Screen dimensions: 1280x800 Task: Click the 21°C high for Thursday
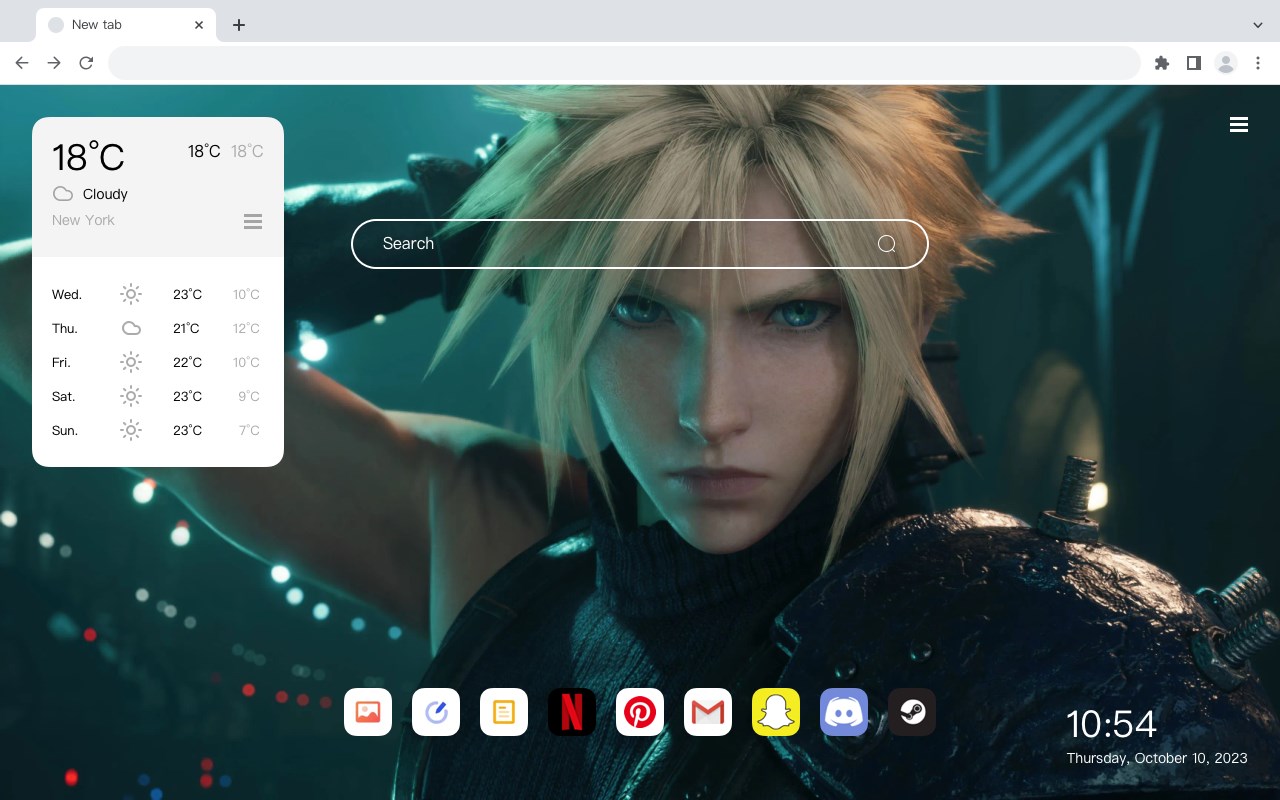pyautogui.click(x=186, y=329)
